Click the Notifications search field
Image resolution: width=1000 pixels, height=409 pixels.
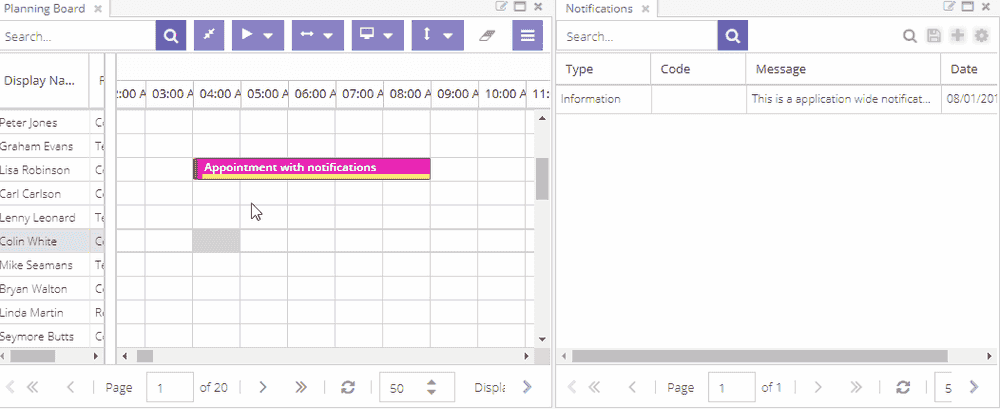(637, 36)
